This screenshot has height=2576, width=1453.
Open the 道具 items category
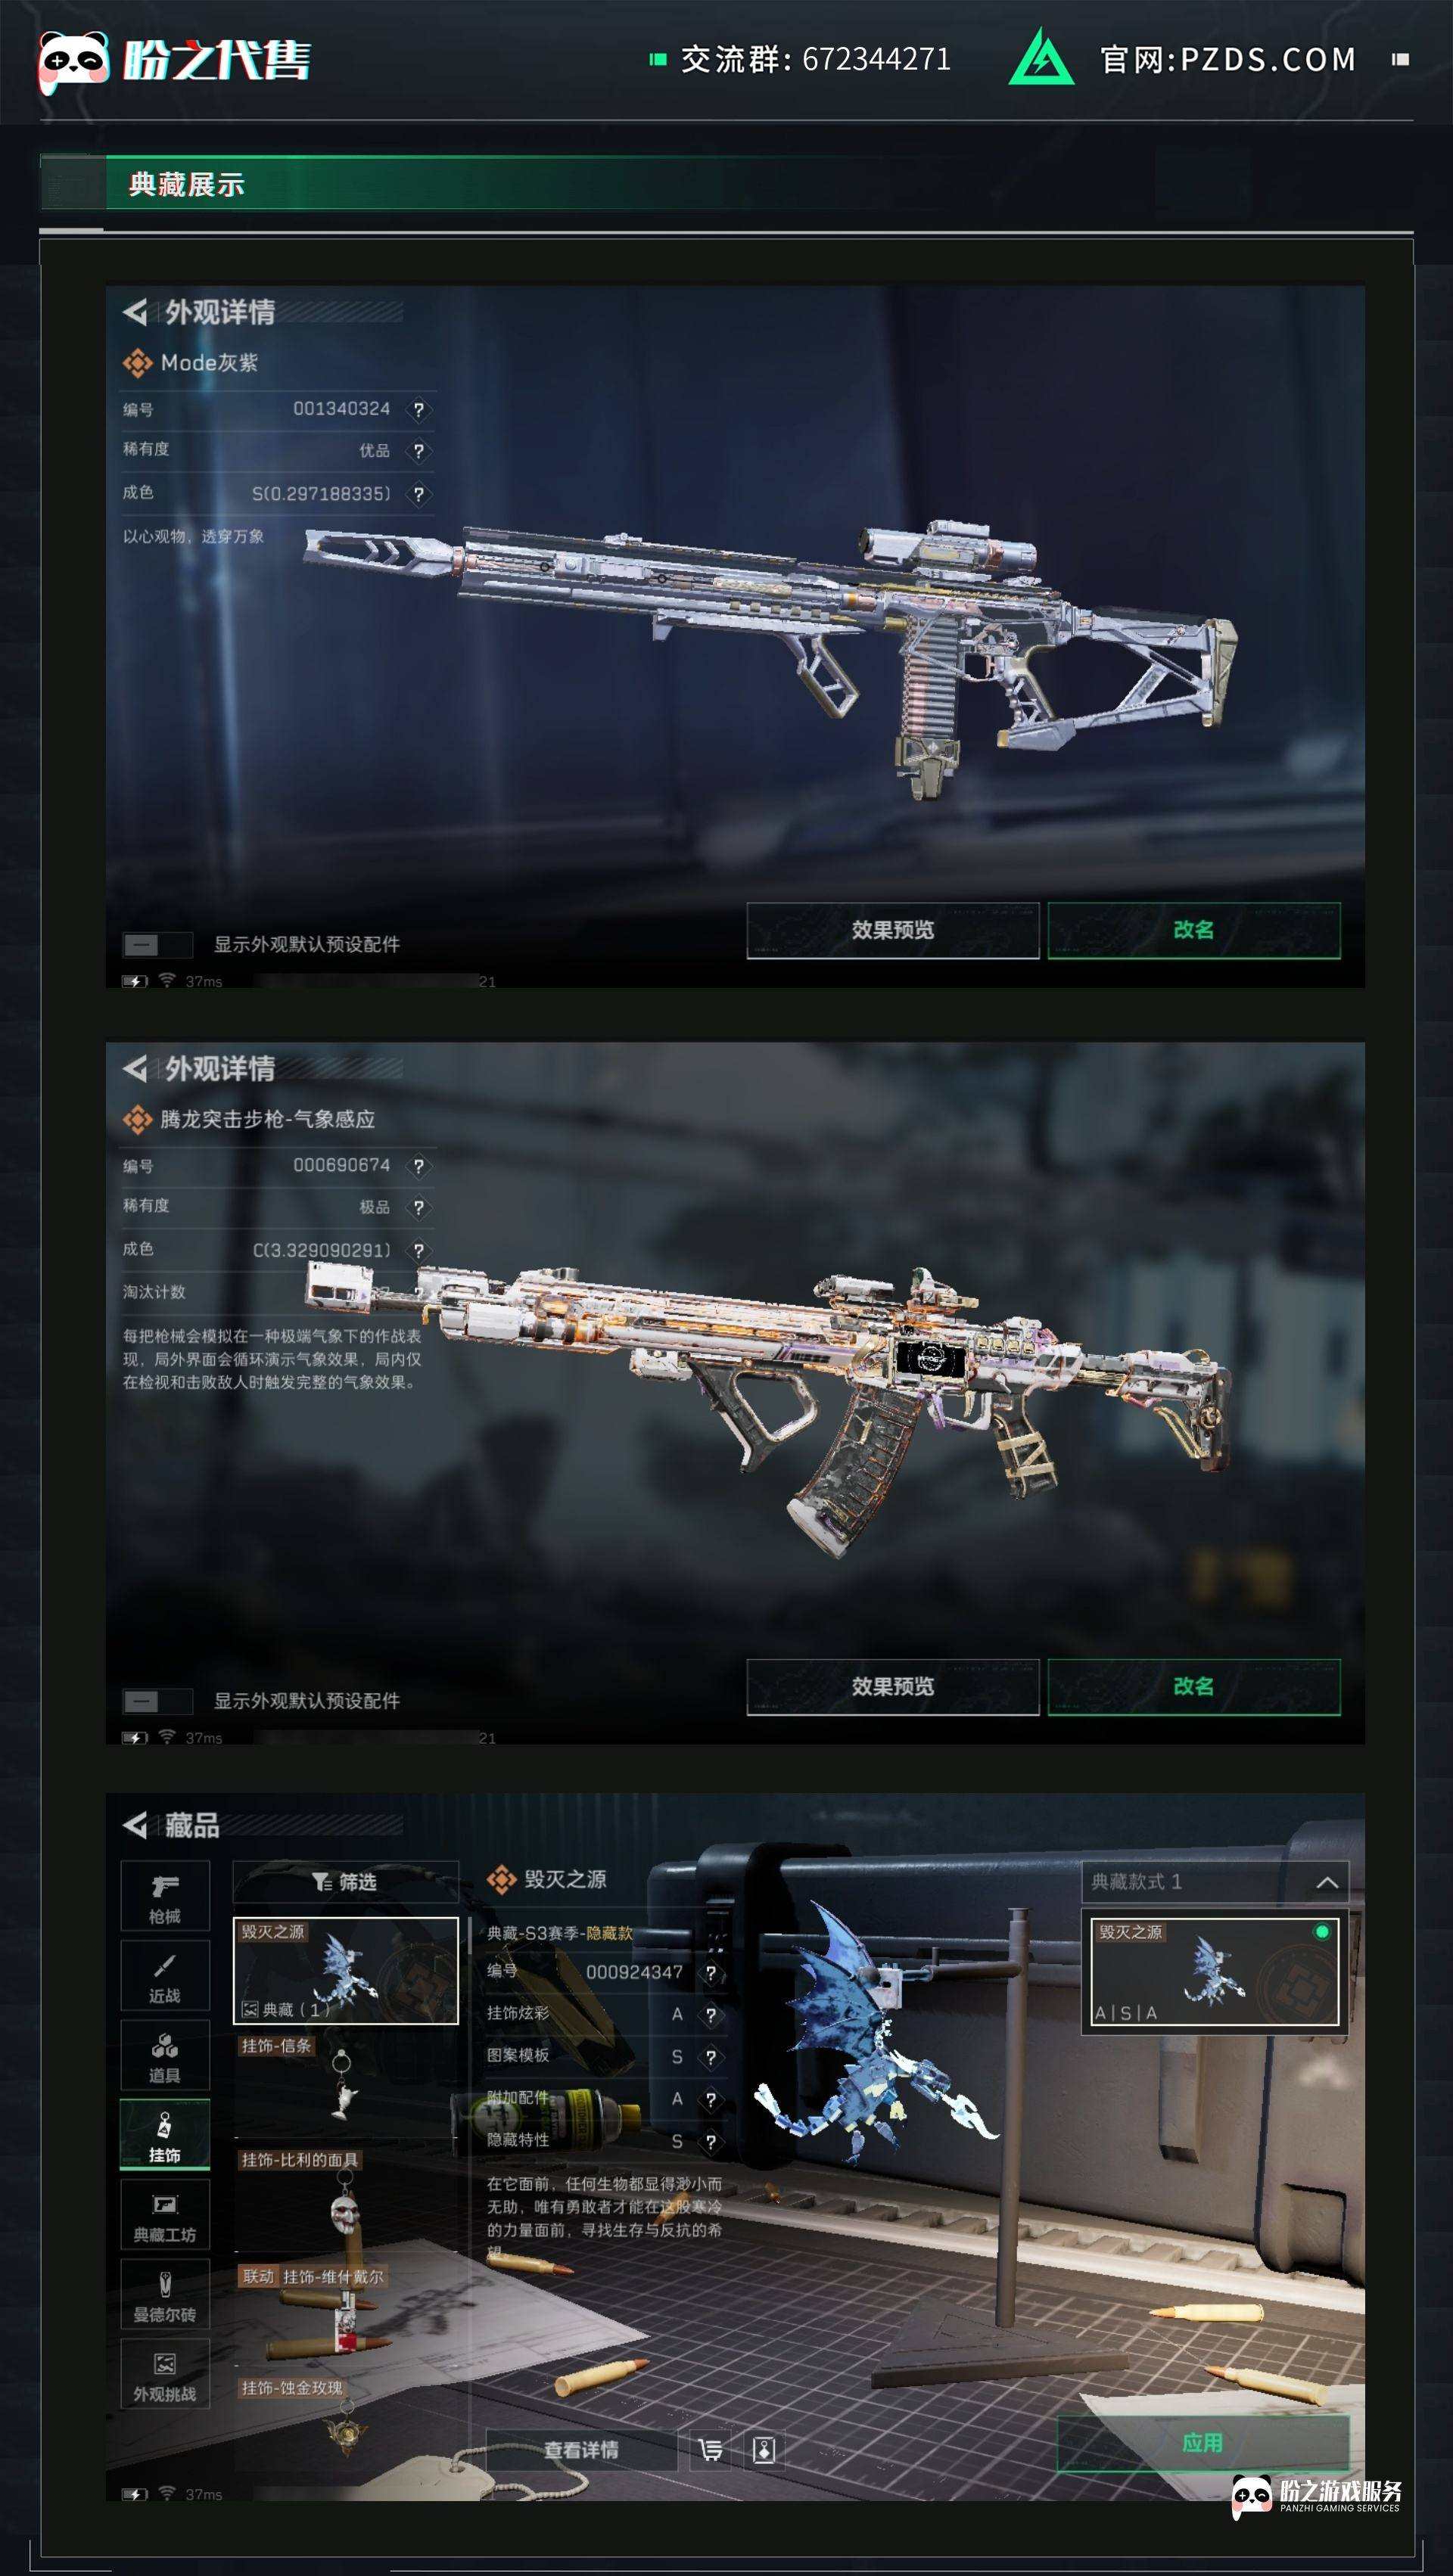[165, 2054]
